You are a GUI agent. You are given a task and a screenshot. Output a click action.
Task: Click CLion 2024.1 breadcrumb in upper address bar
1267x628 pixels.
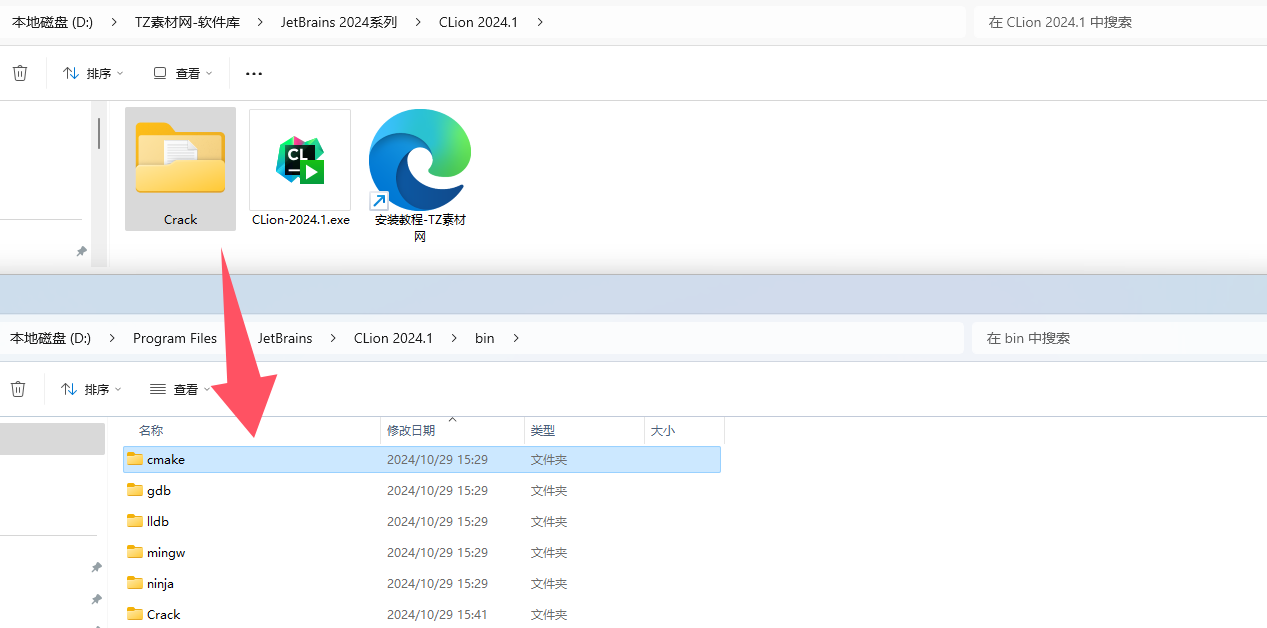tap(478, 22)
